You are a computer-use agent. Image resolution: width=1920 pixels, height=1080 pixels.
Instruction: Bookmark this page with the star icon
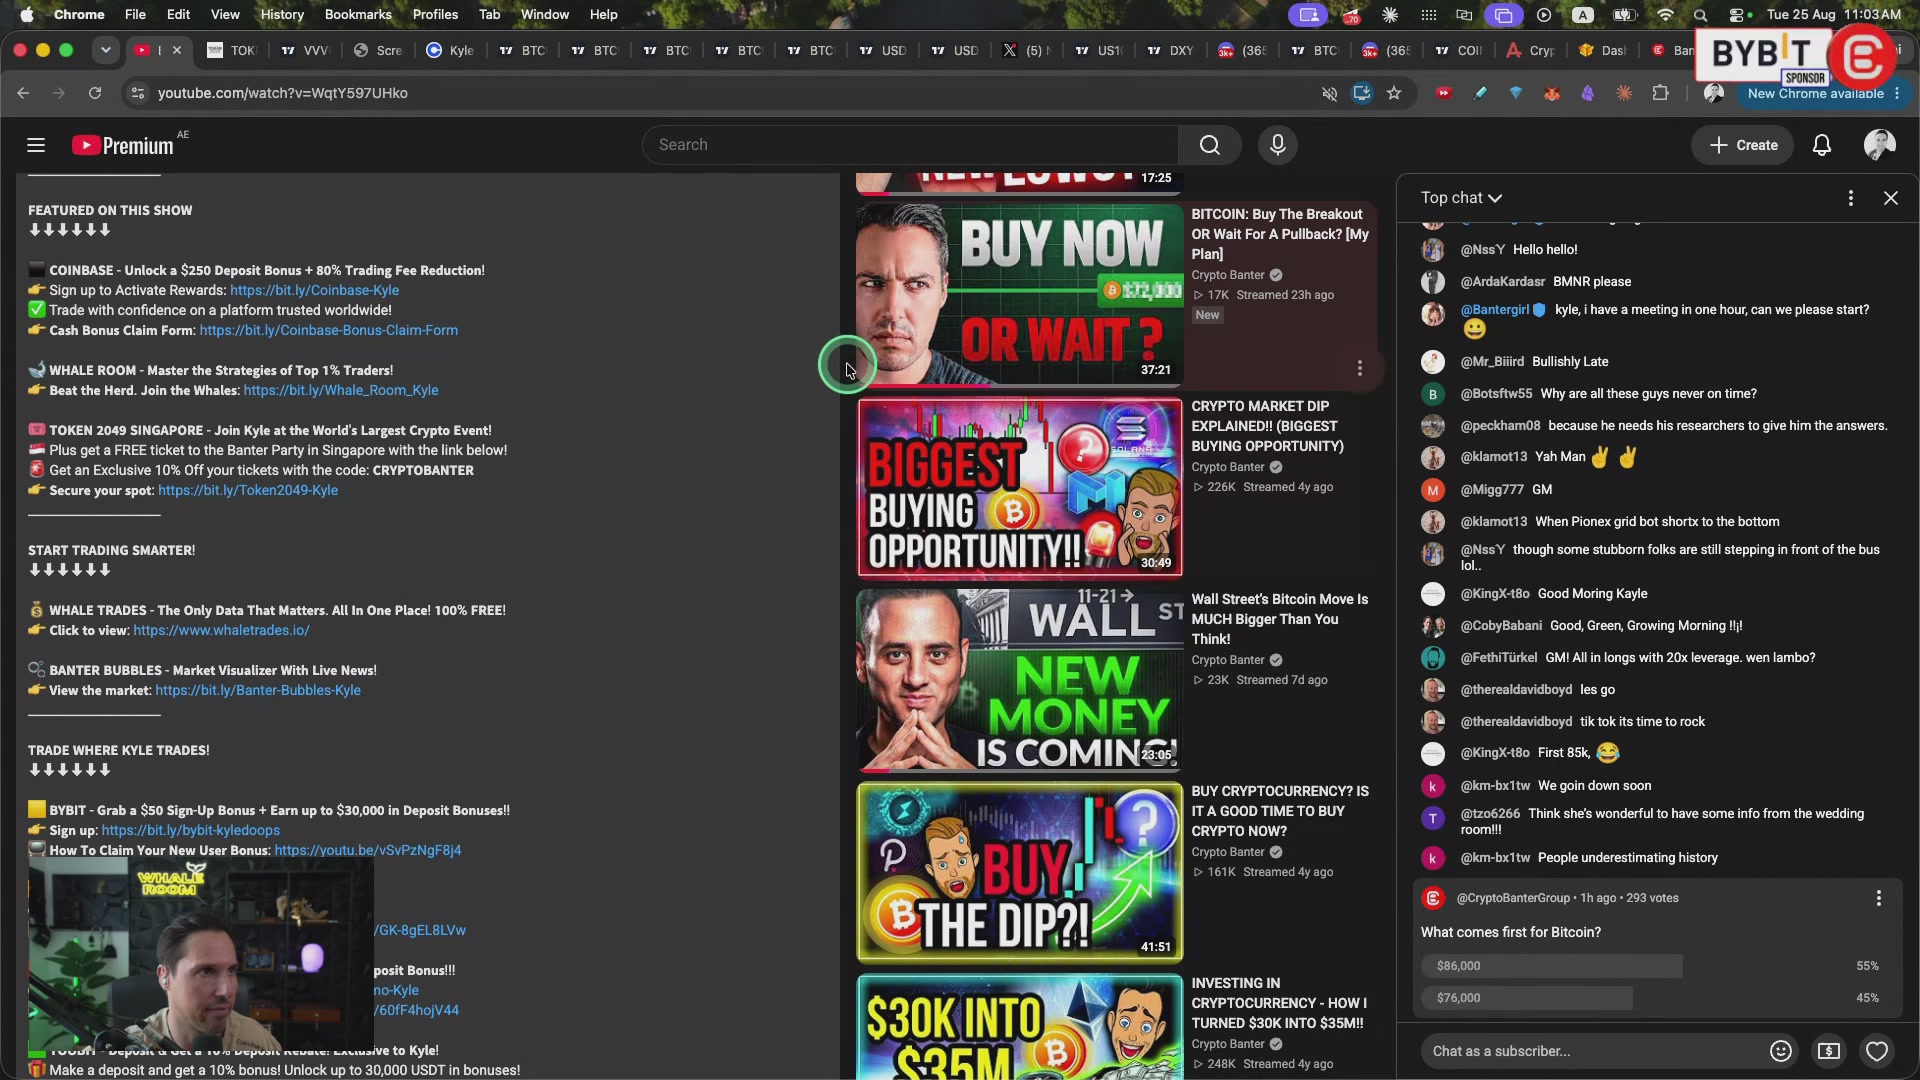(x=1394, y=93)
